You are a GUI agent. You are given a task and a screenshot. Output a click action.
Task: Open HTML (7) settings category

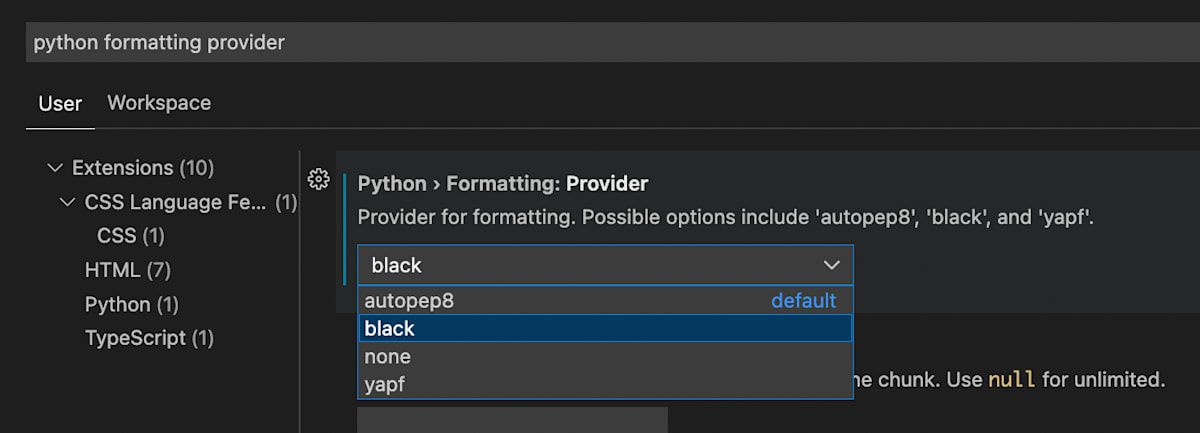point(128,270)
